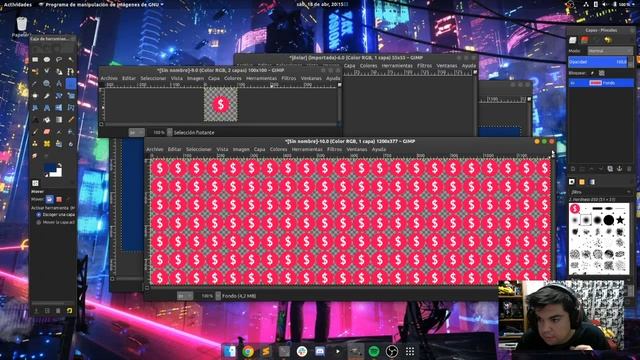The height and width of the screenshot is (360, 640).
Task: Toggle quick mask in 1200x377 window
Action: point(147,288)
